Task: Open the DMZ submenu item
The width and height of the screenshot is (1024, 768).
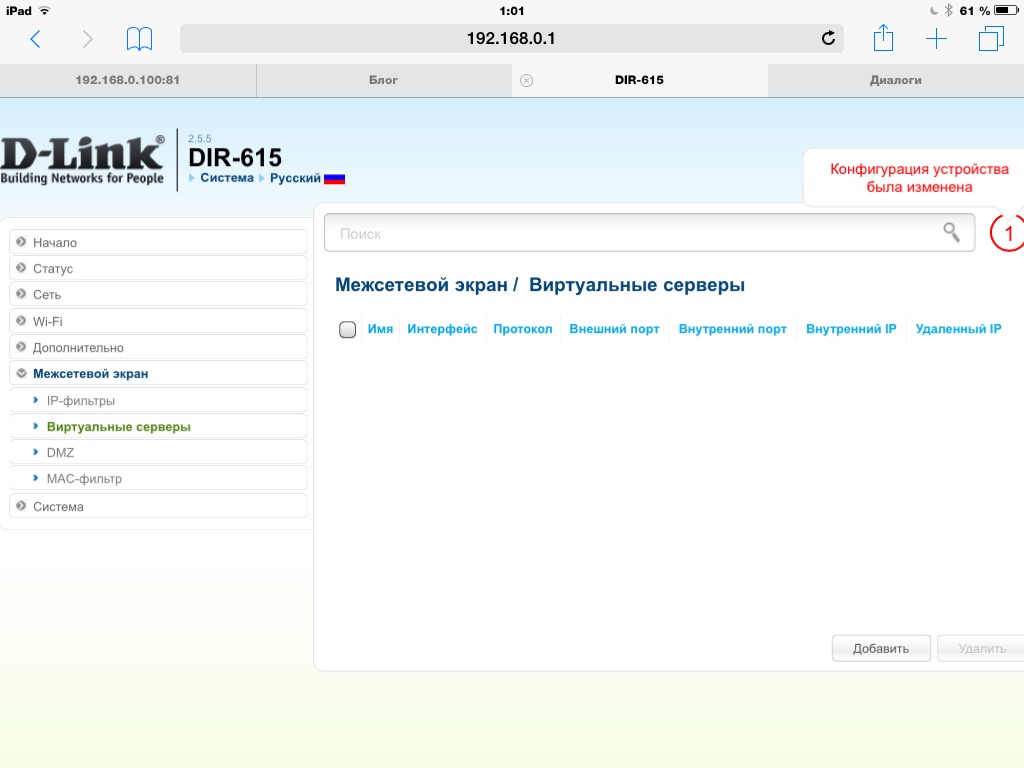Action: (158, 453)
